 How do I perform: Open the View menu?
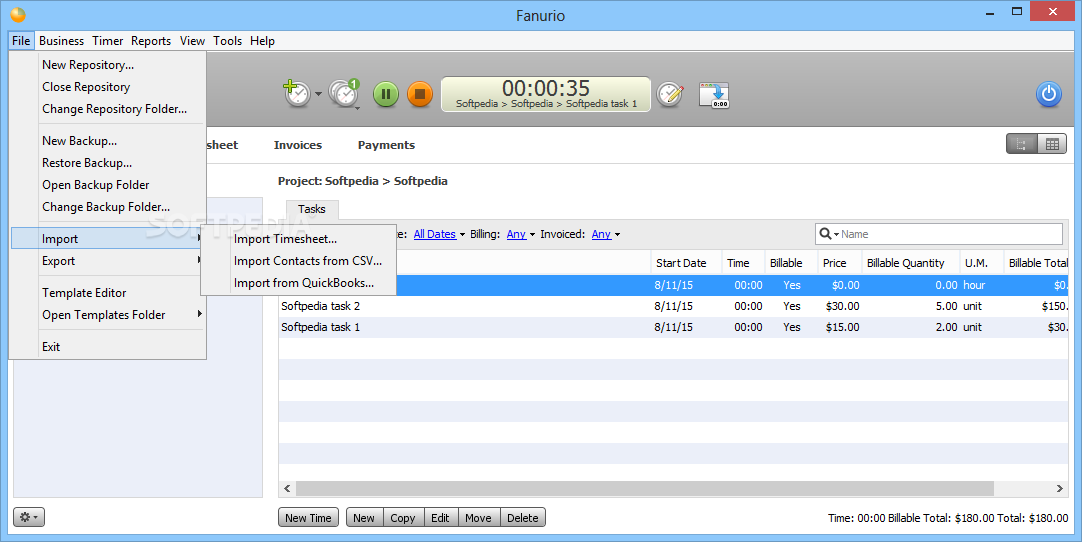coord(193,41)
